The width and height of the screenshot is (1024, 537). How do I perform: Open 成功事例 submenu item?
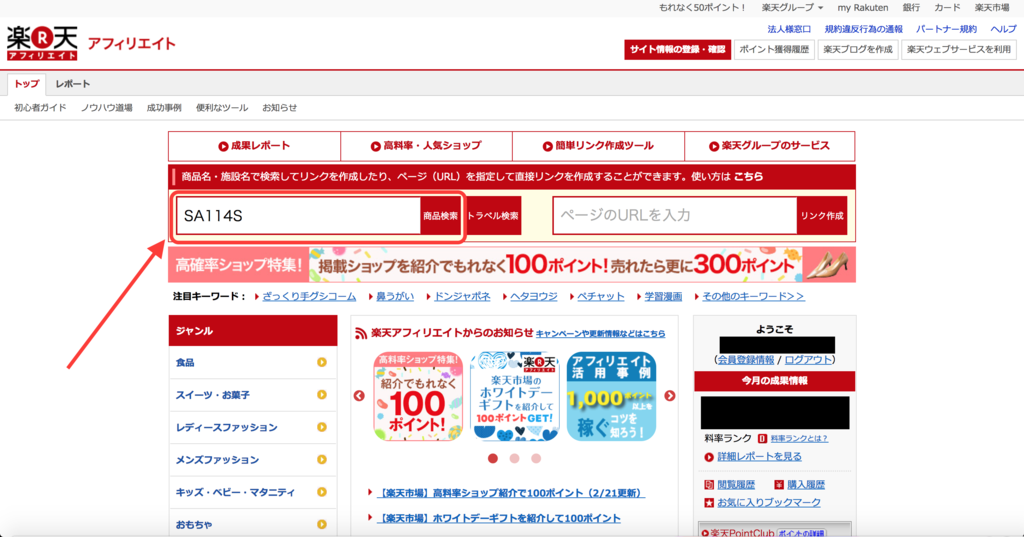click(x=164, y=108)
